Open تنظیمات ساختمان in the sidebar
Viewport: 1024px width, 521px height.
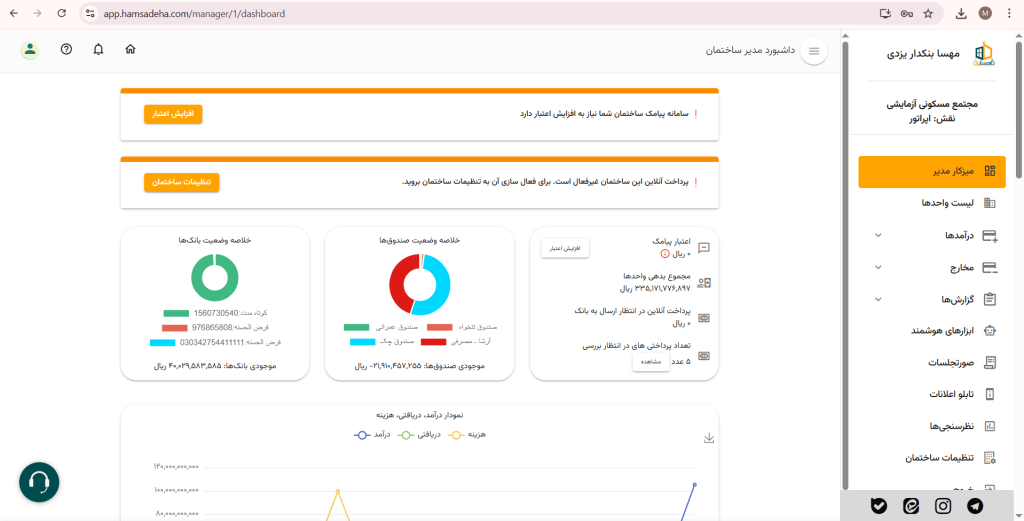tap(932, 458)
